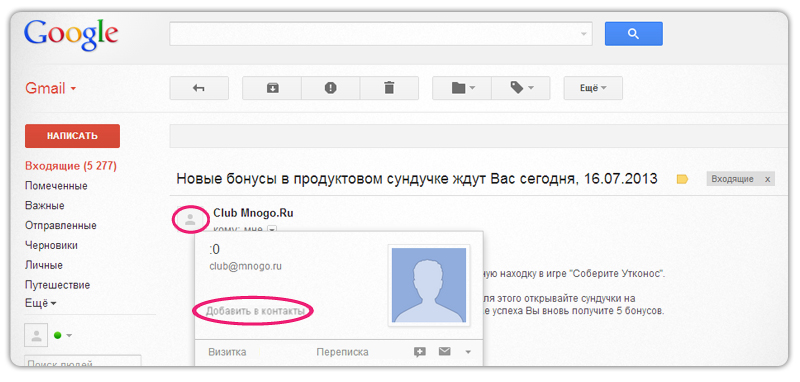
Task: Click the yellow importance marker by subject
Action: pos(682,179)
